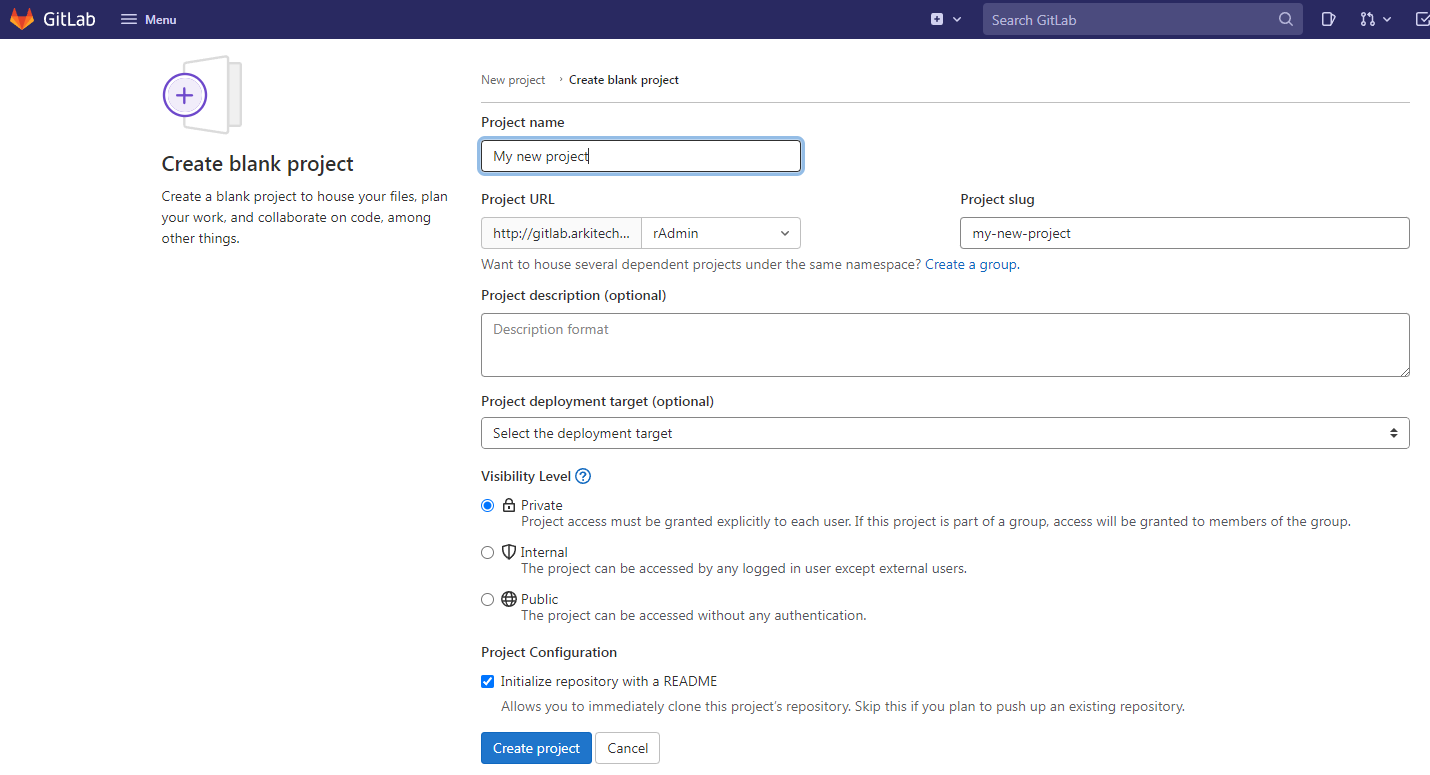Open the to-do list checkmark icon
1430x775 pixels.
click(1422, 18)
